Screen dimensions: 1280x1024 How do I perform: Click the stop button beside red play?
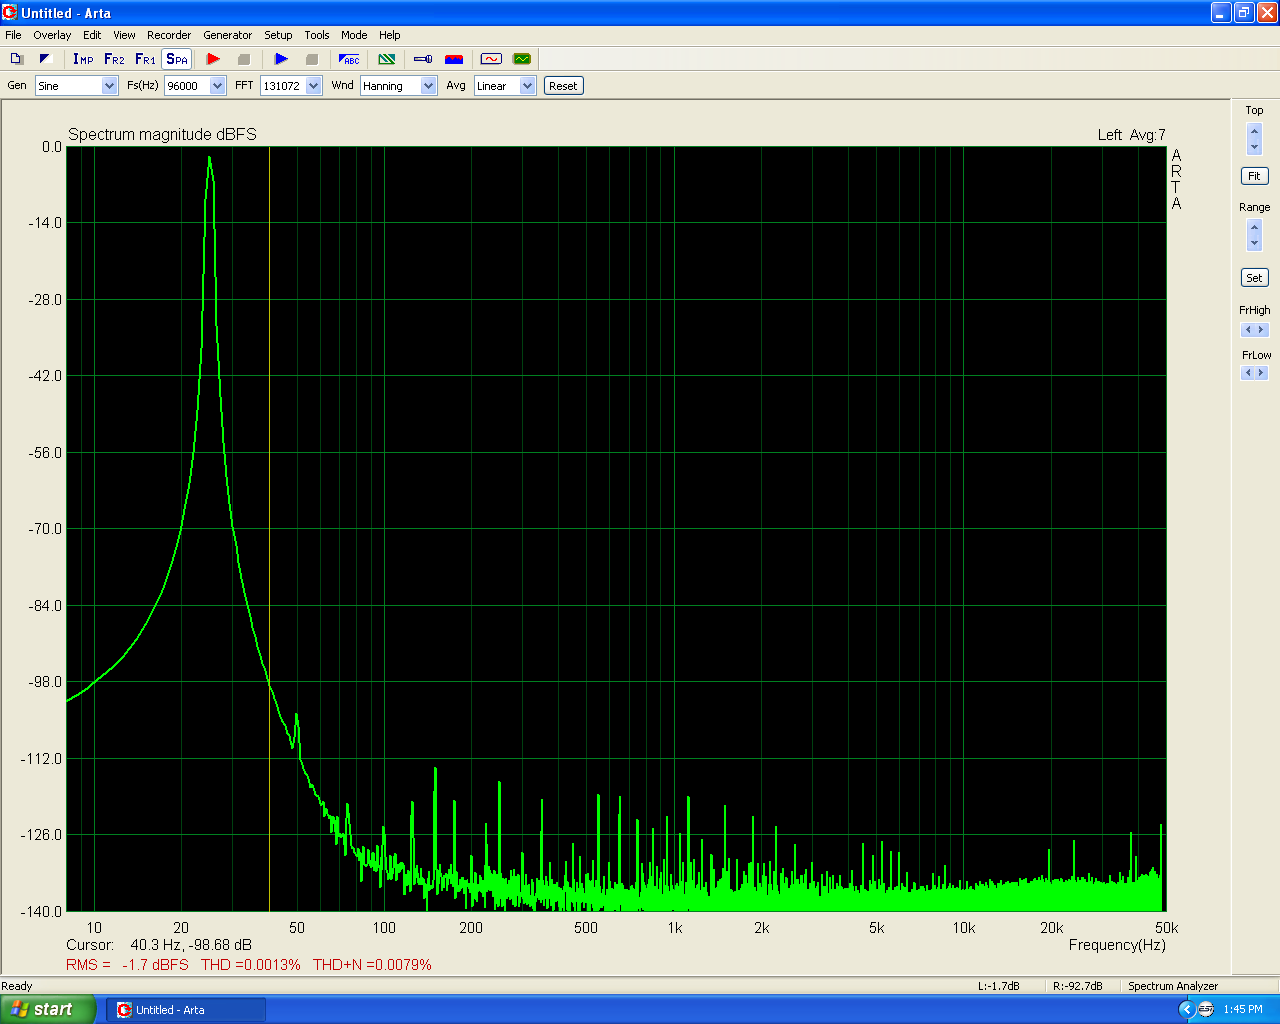(x=243, y=59)
